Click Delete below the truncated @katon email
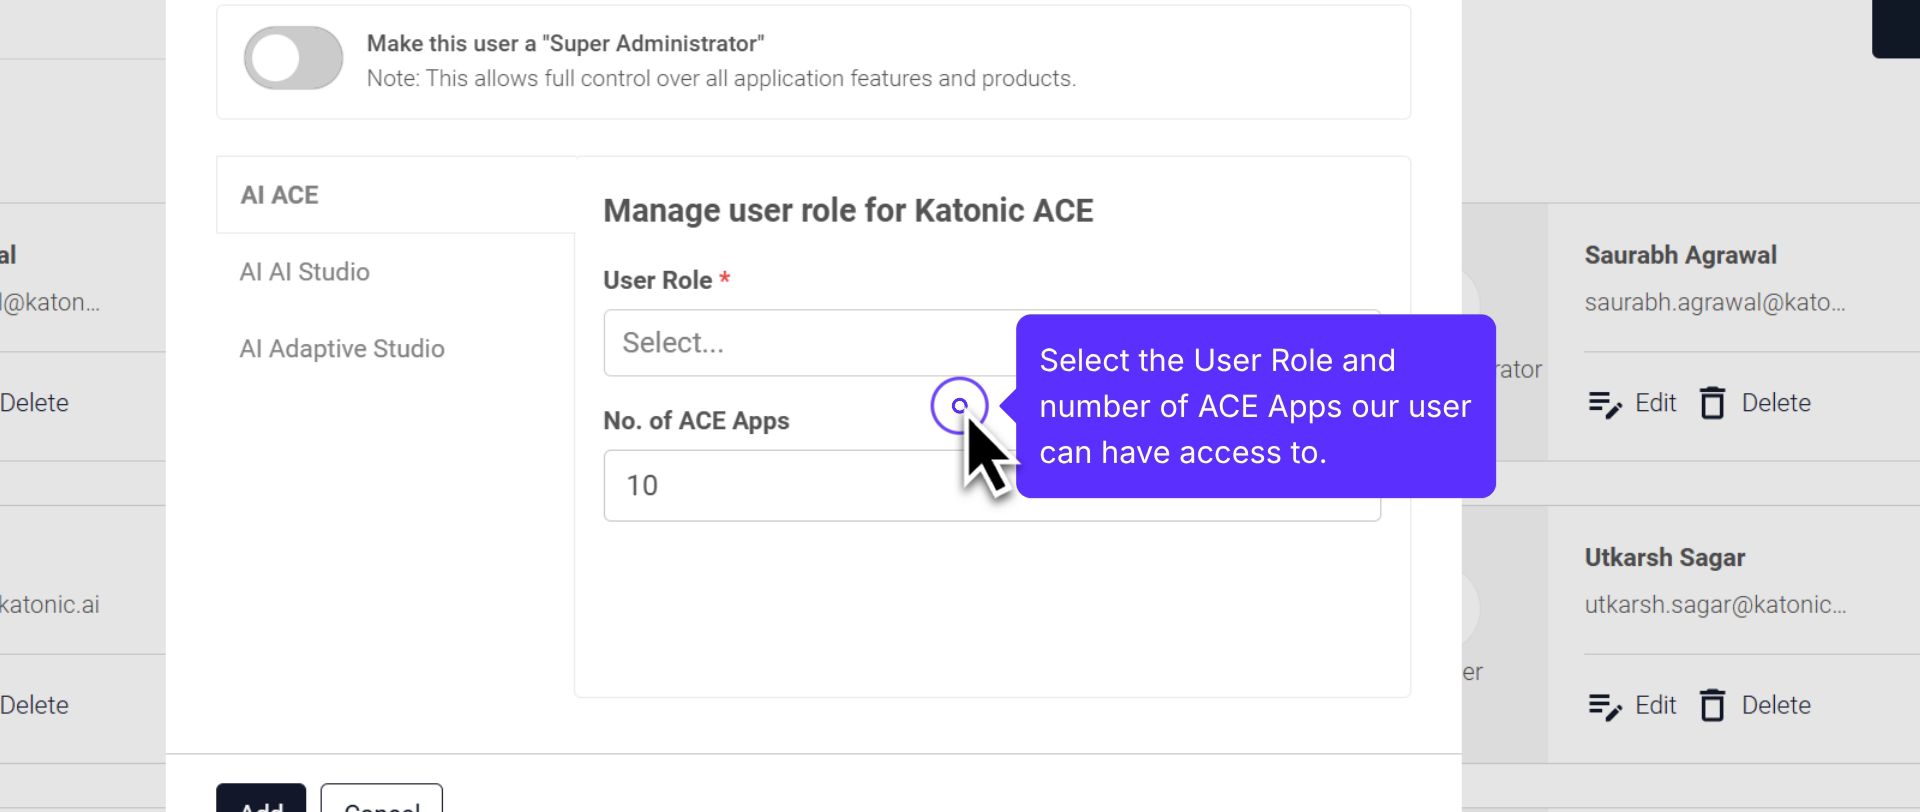1920x812 pixels. 34,403
